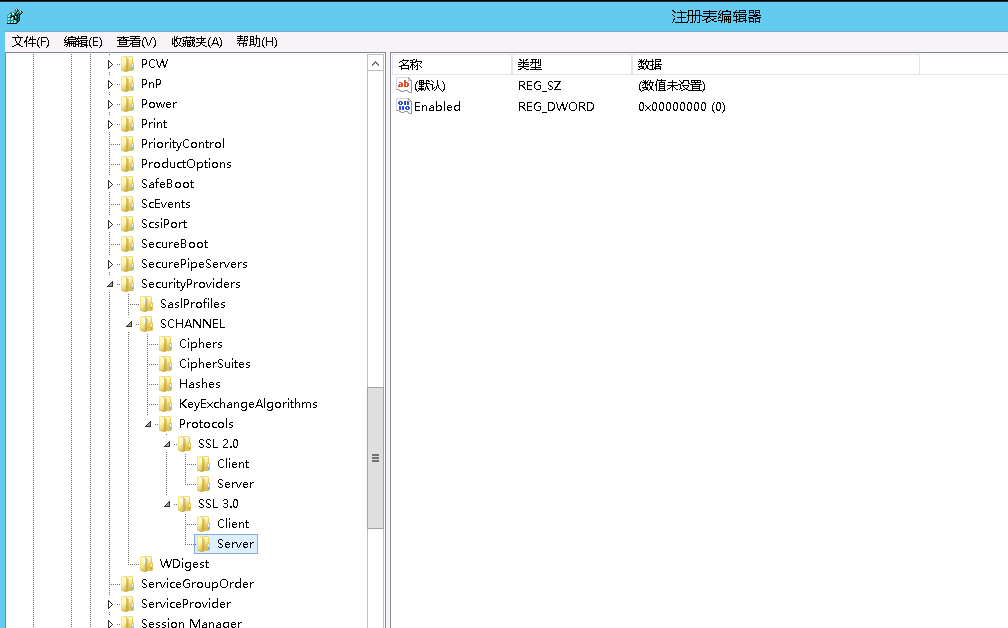This screenshot has width=1008, height=628.
Task: Expand the ServiceProvider tree node
Action: (111, 604)
